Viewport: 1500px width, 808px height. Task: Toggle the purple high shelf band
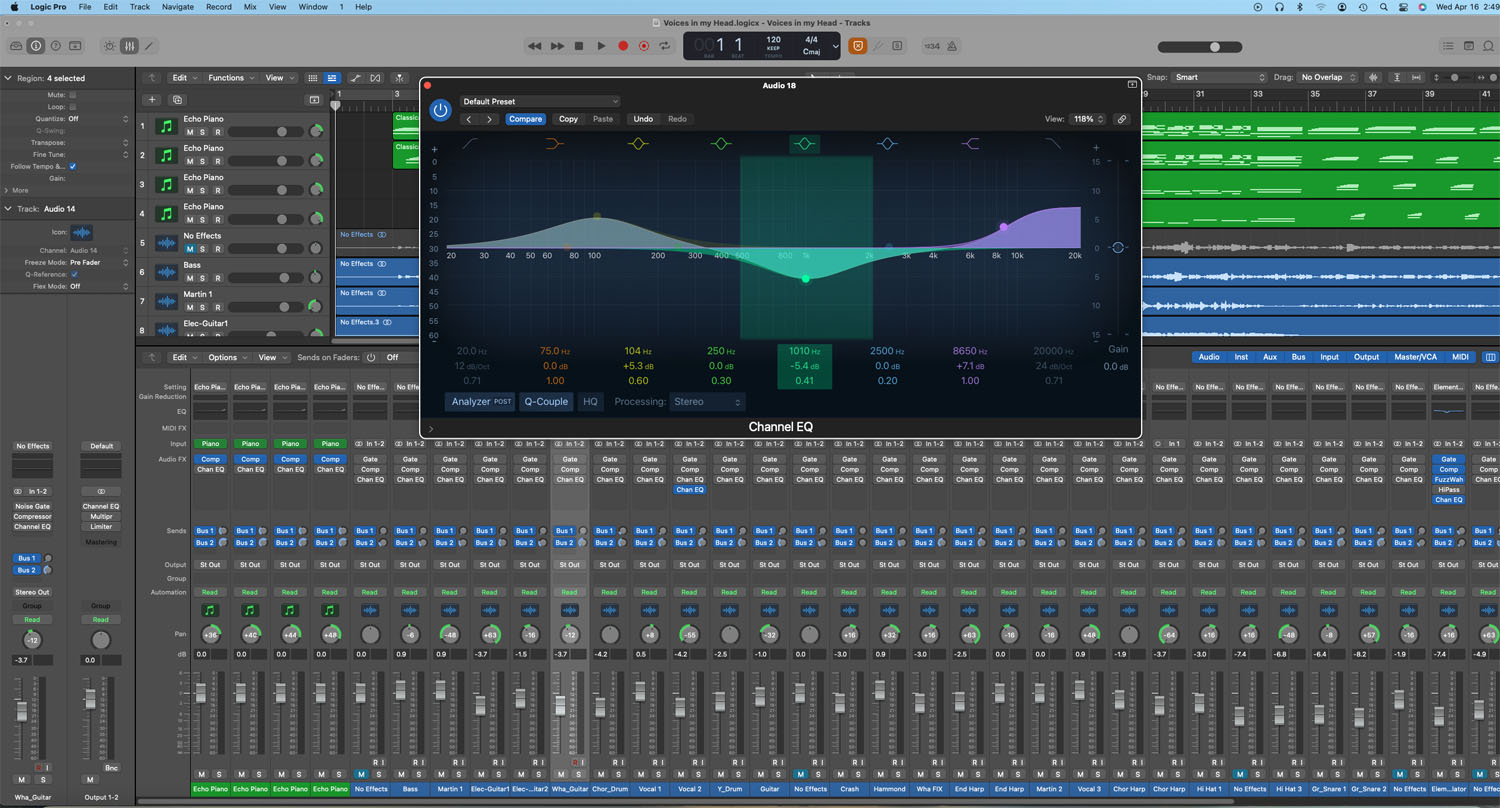click(x=970, y=144)
